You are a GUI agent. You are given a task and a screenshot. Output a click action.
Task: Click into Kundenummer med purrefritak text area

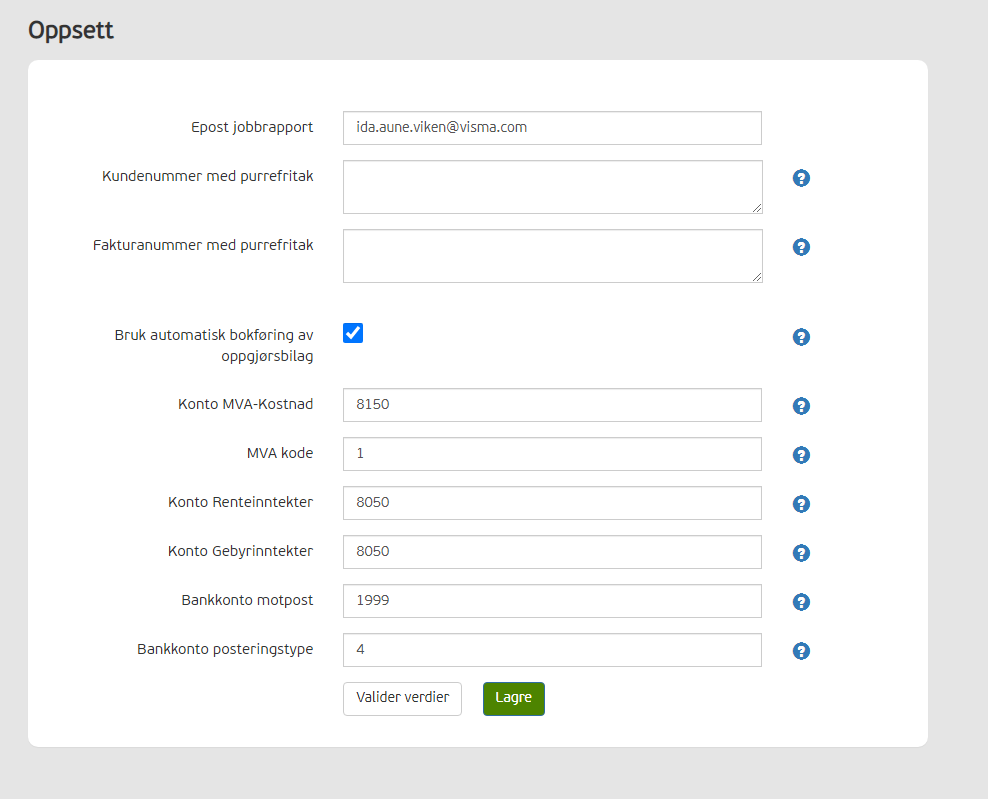(x=553, y=187)
